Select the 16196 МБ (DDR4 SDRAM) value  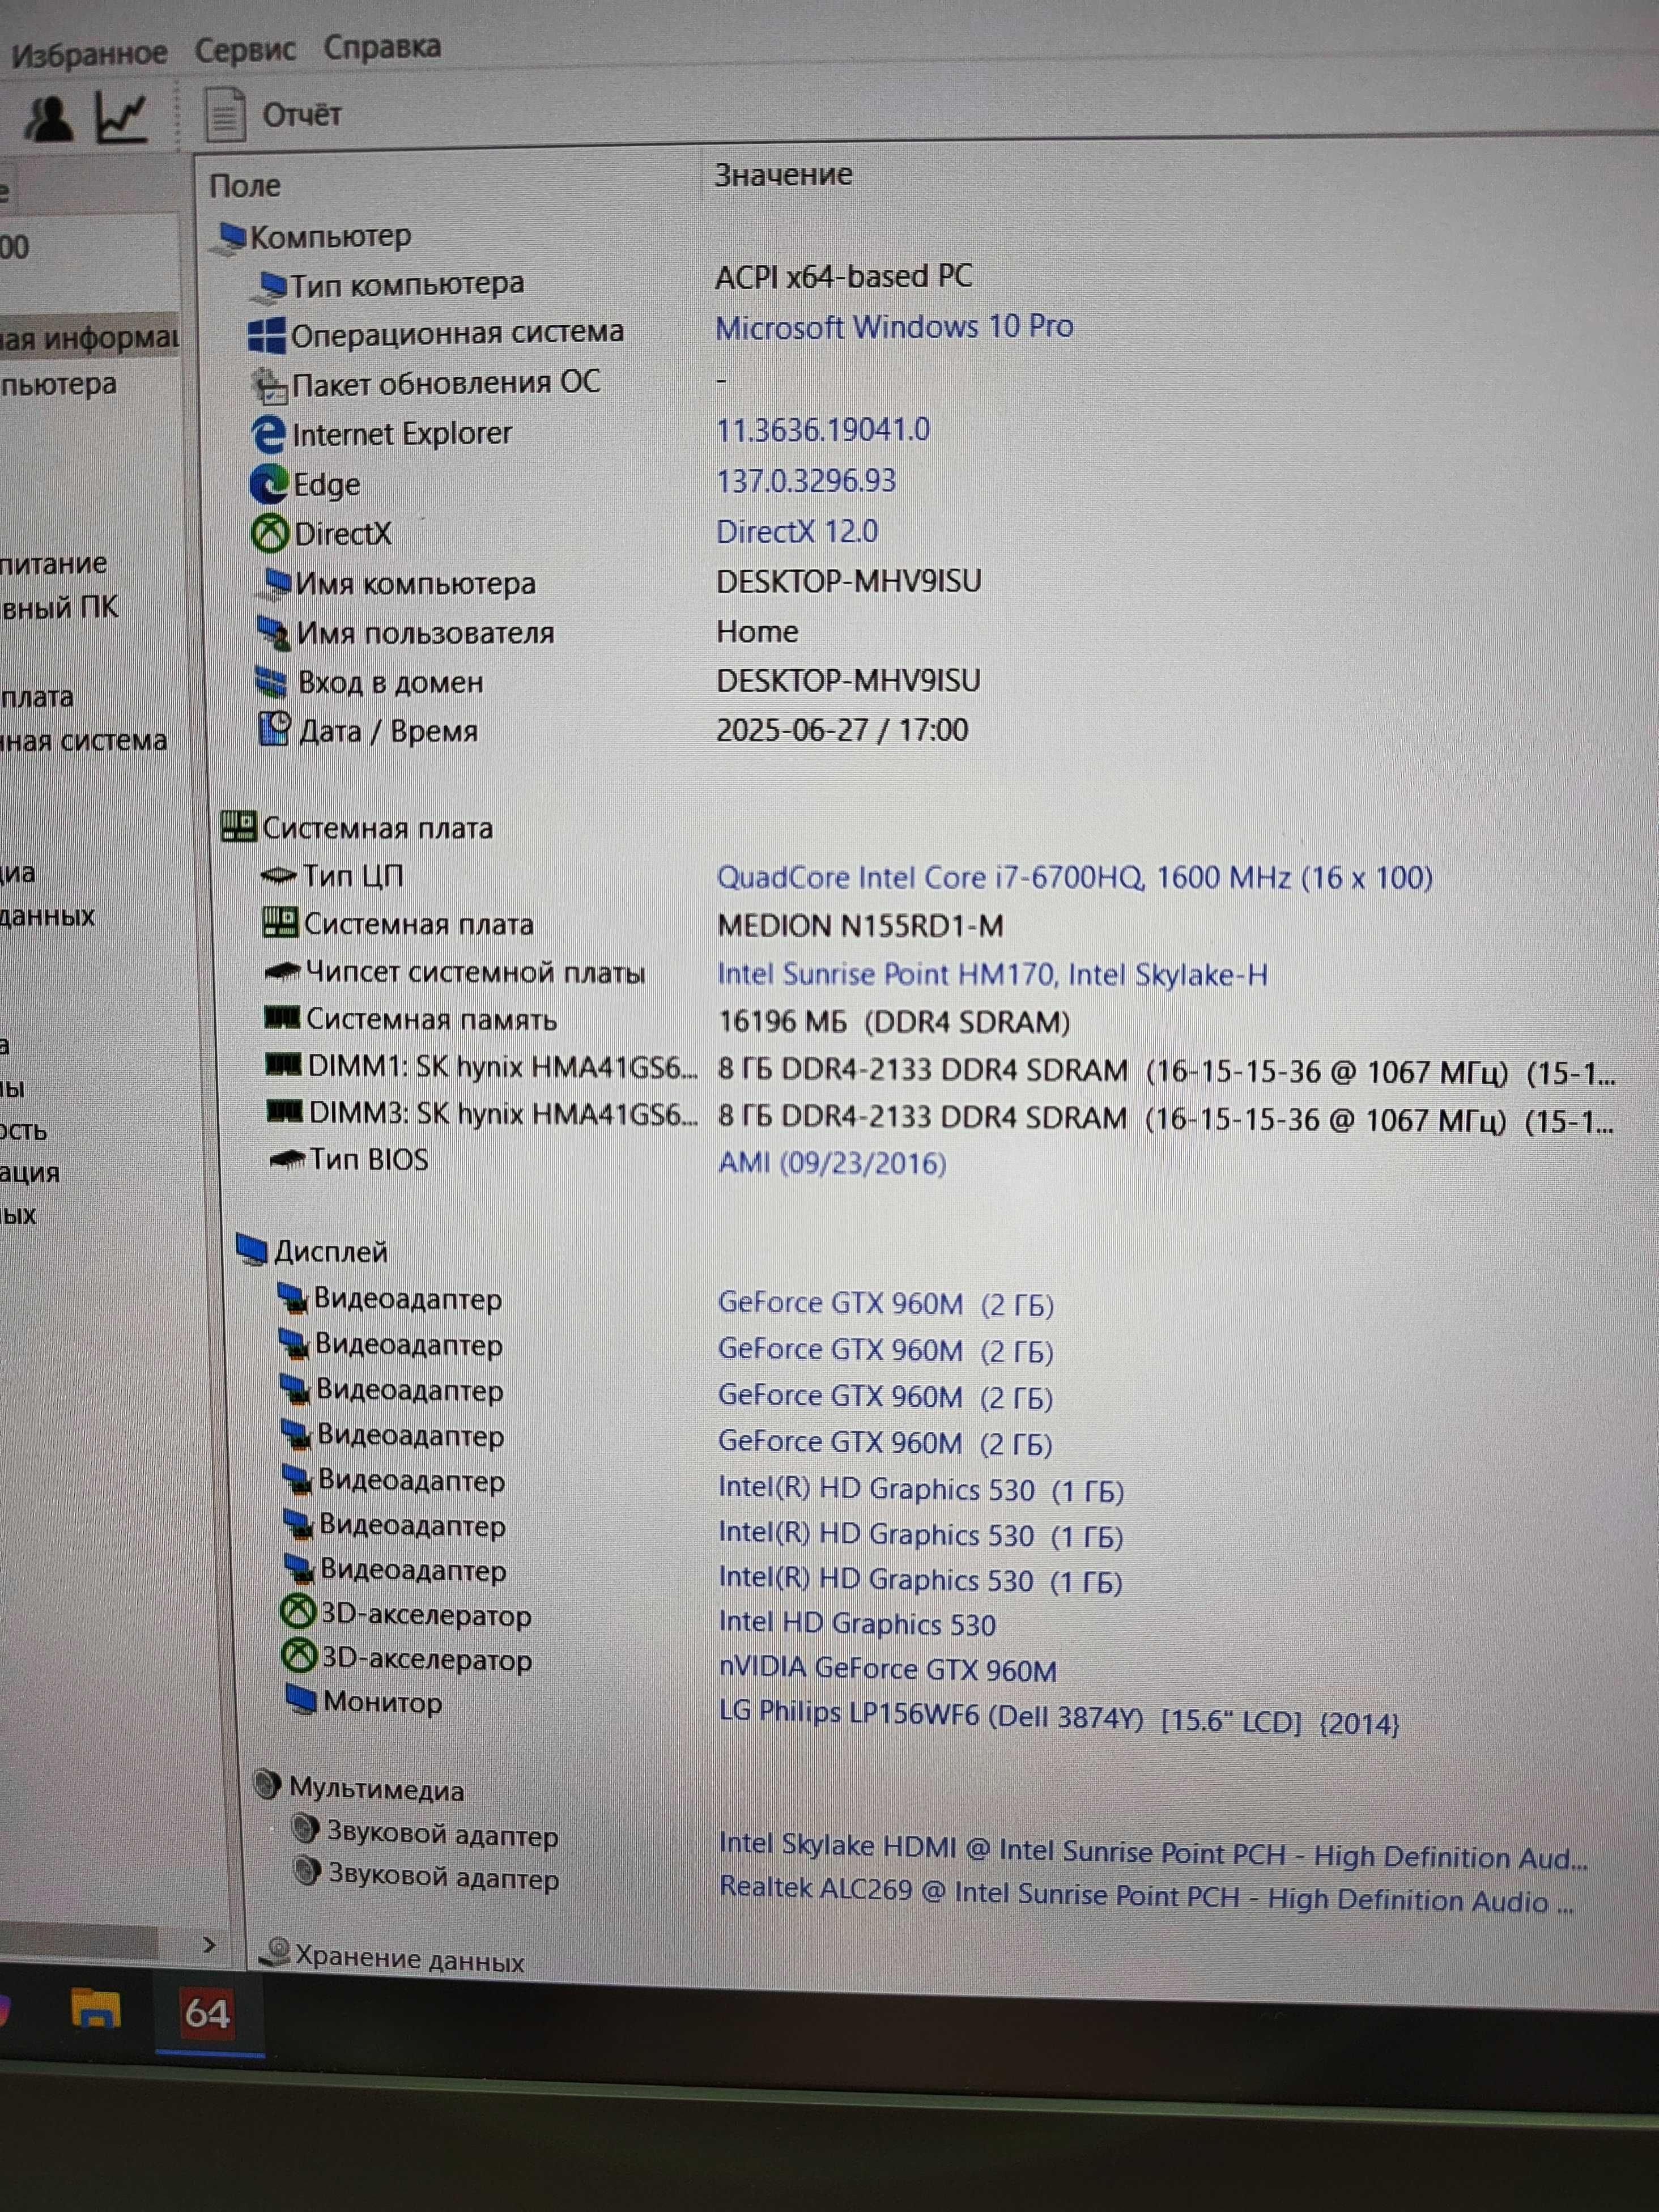coord(894,1022)
